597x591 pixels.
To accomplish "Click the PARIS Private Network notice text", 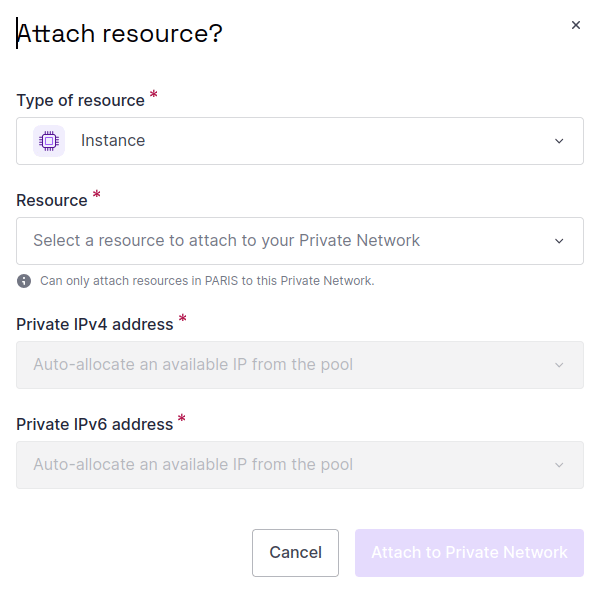I will click(x=207, y=281).
